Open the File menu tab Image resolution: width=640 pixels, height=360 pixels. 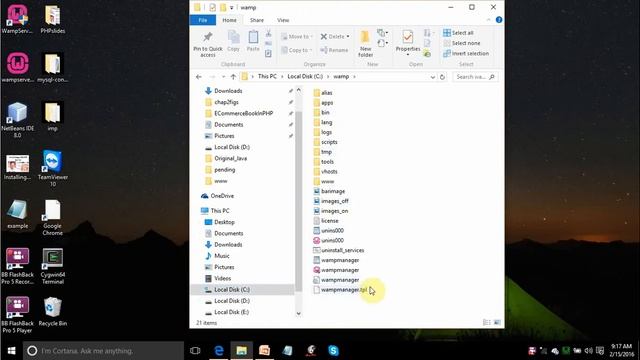click(x=203, y=20)
